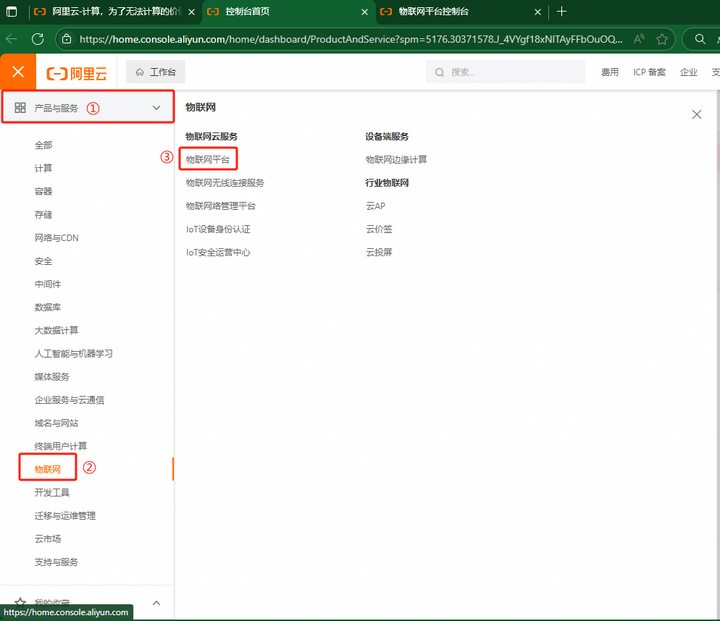Select the 网络与CDN category
Image resolution: width=720 pixels, height=621 pixels.
pyautogui.click(x=56, y=238)
